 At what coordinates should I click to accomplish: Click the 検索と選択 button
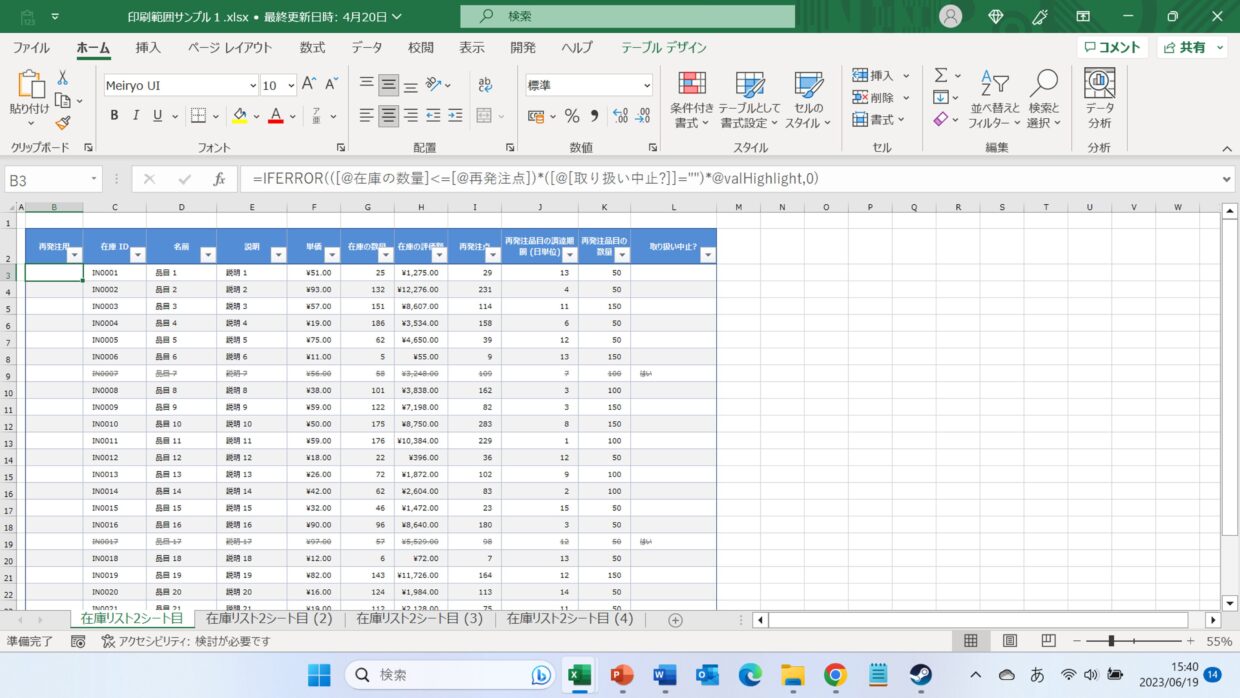pyautogui.click(x=1044, y=100)
